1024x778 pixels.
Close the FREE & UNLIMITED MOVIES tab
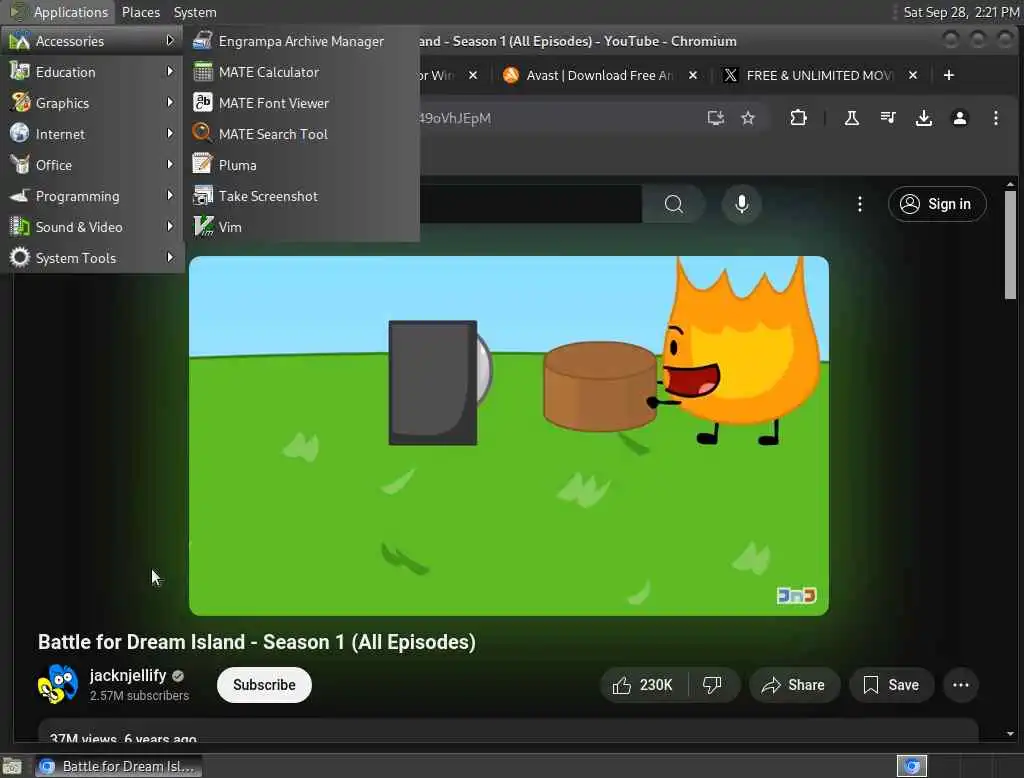[x=913, y=75]
